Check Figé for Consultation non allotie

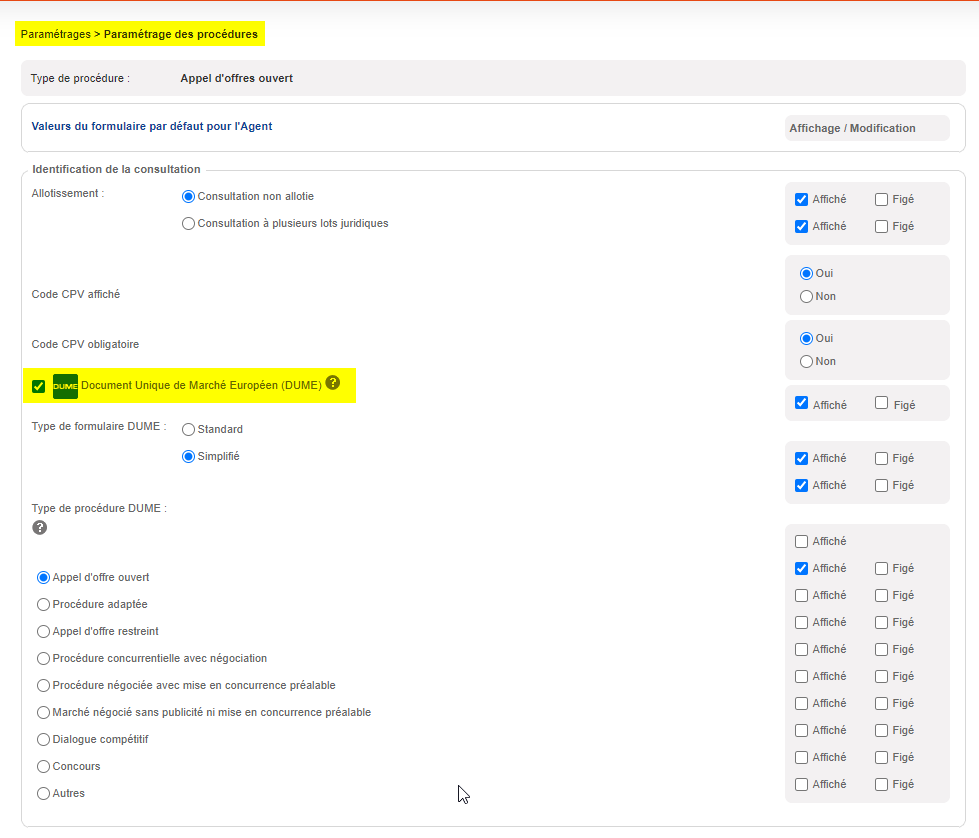[881, 199]
